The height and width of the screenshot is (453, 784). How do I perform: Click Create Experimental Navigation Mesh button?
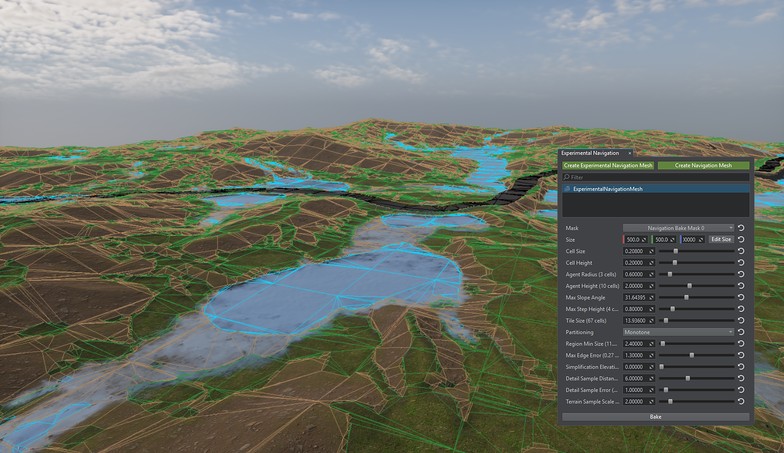tap(608, 166)
